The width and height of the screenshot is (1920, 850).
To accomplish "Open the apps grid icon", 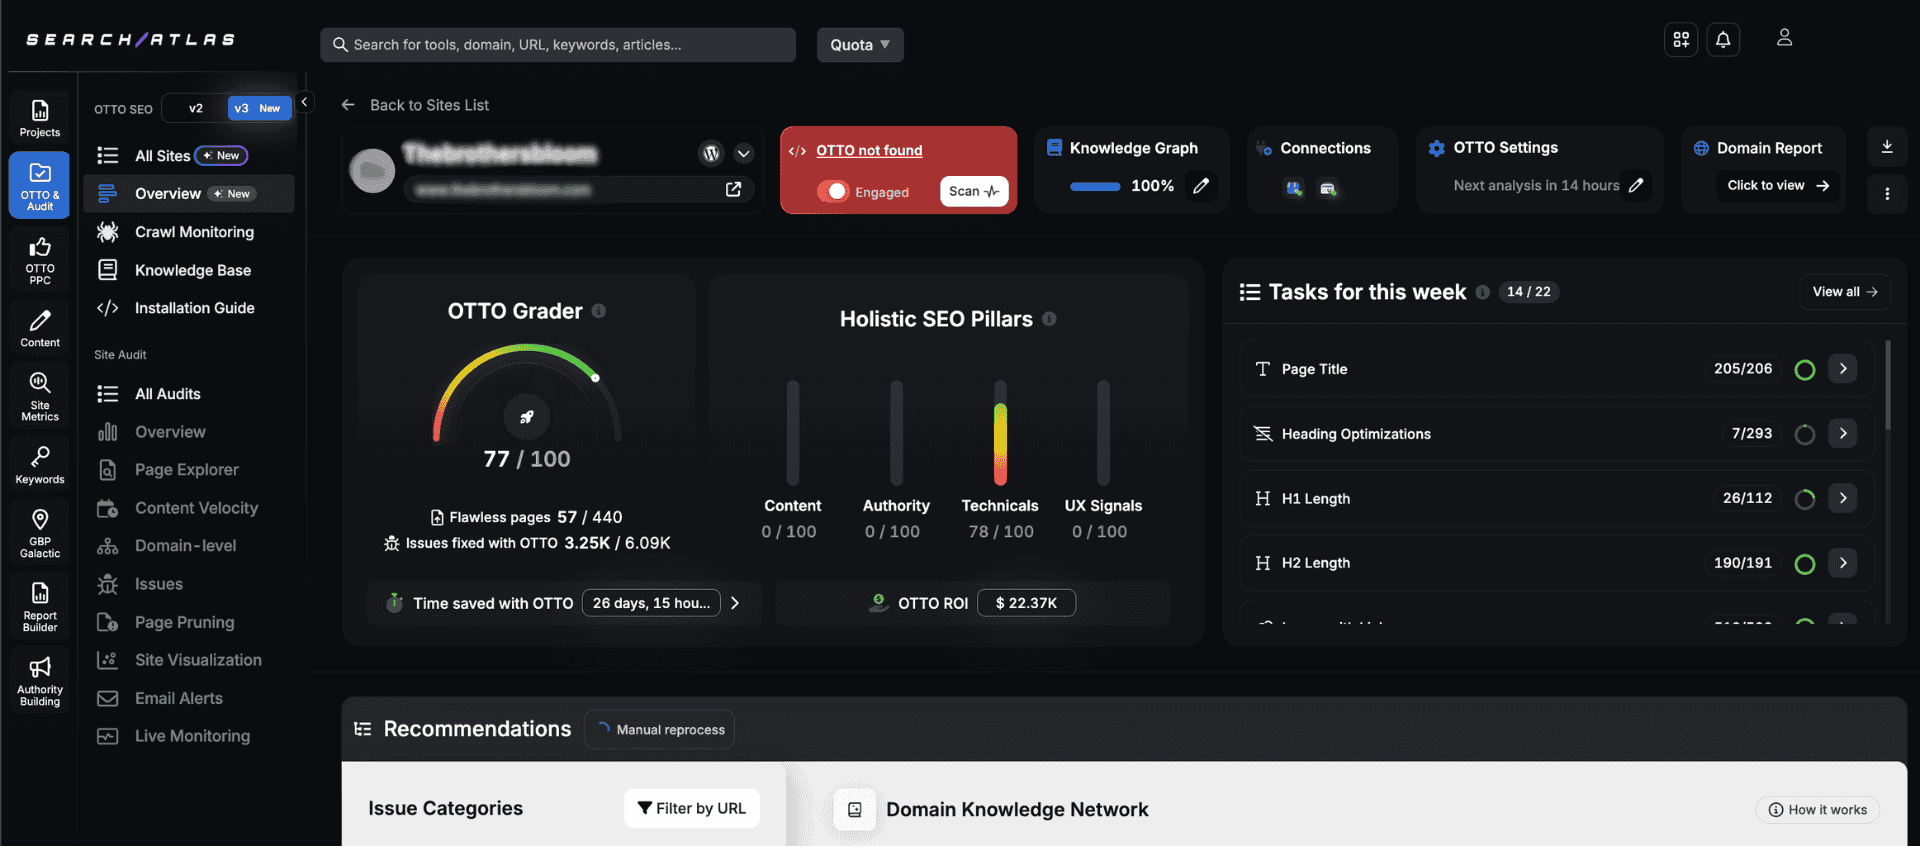I will click(x=1681, y=40).
